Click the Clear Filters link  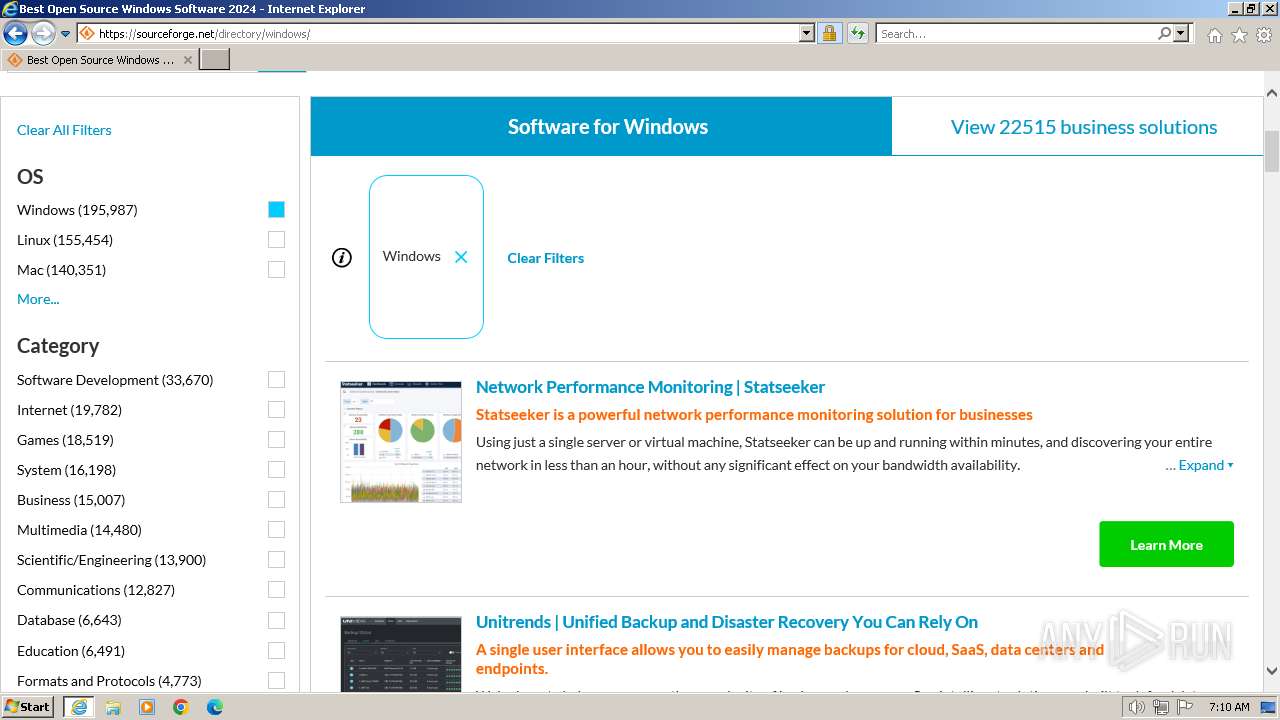tap(545, 258)
